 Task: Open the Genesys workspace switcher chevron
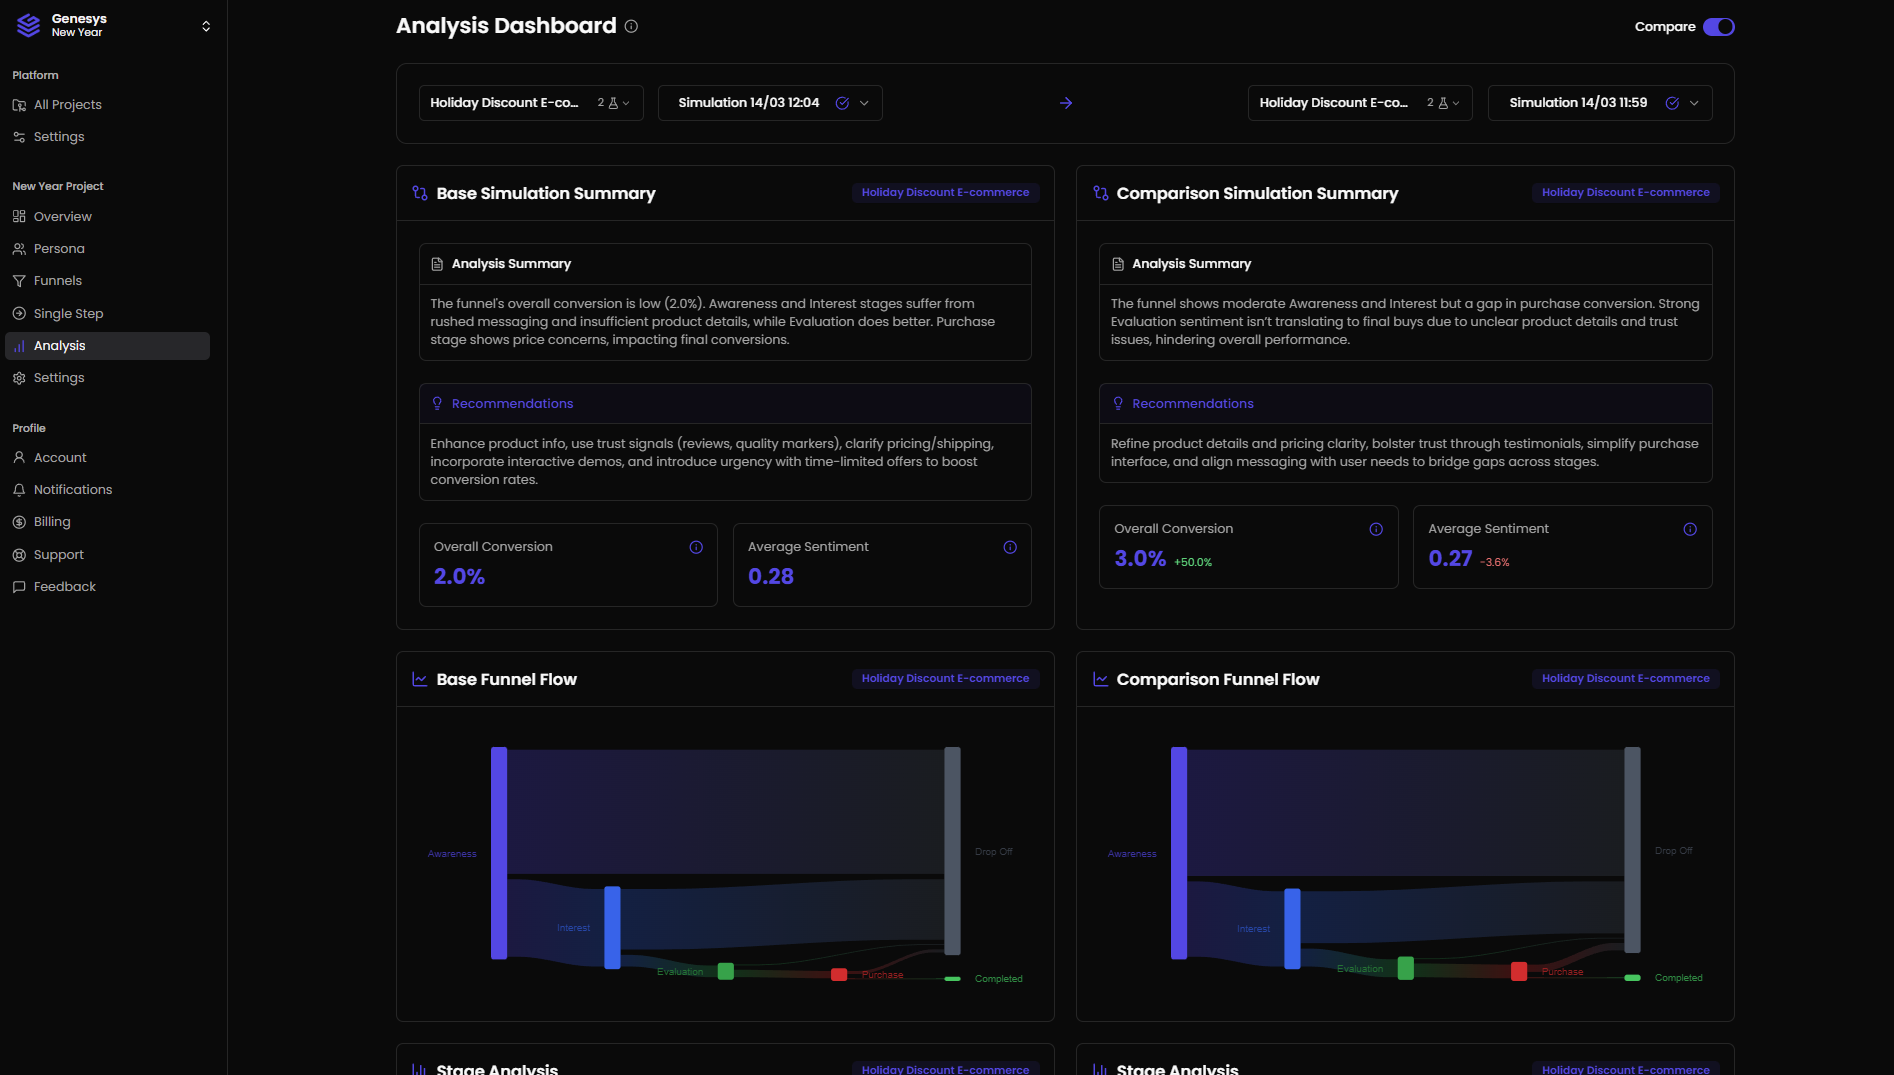click(x=206, y=26)
